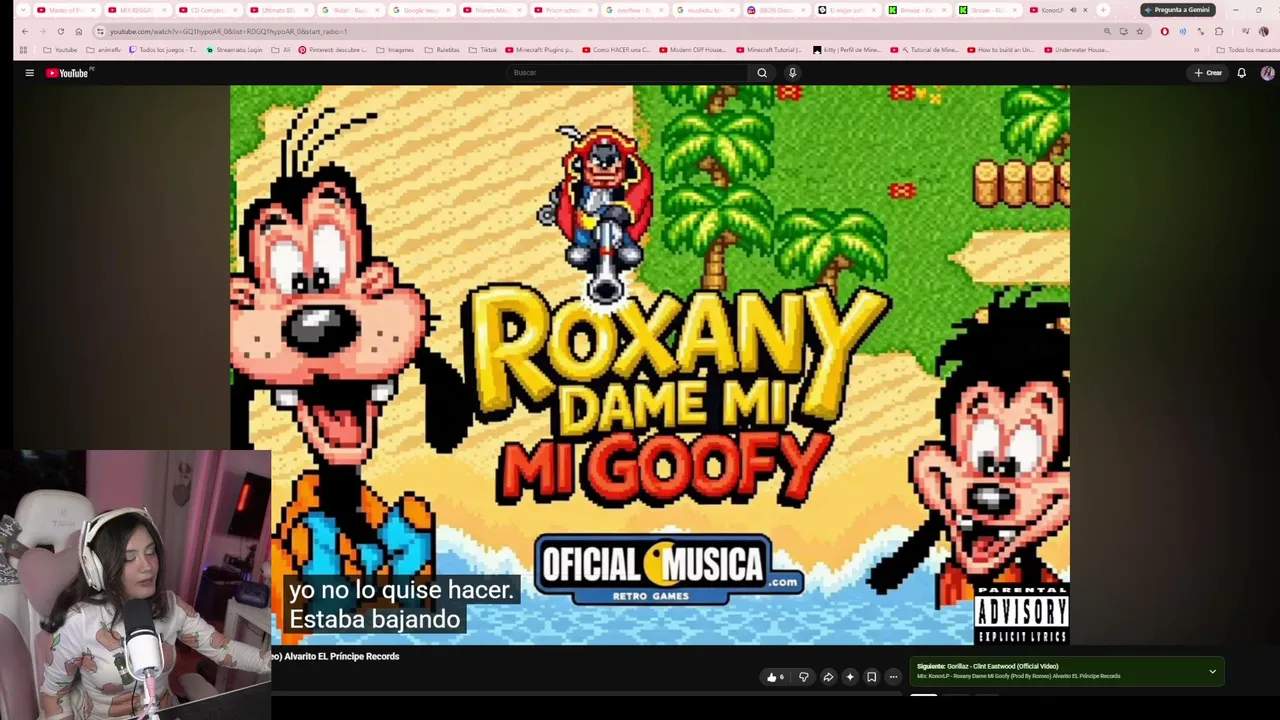This screenshot has height=720, width=1280.
Task: Open the tab search dropdown arrow
Action: pyautogui.click(x=23, y=10)
